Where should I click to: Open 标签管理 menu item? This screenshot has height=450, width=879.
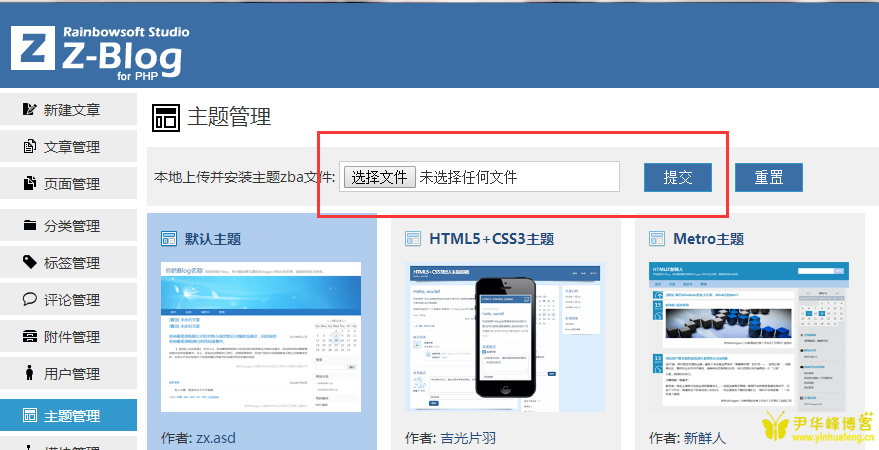coord(68,262)
